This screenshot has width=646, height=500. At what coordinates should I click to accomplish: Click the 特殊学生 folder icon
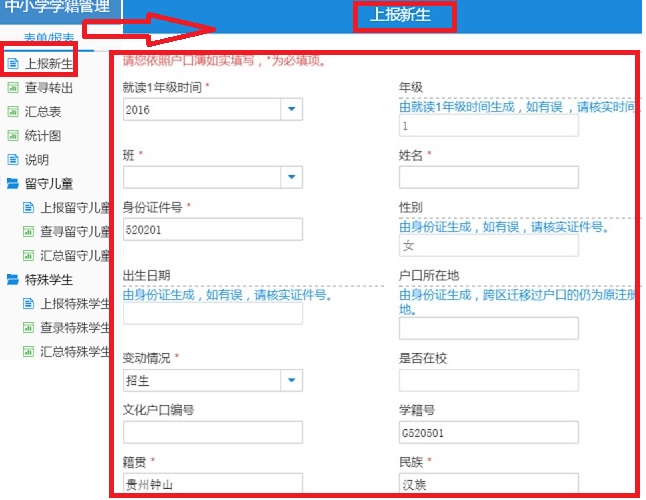13,280
